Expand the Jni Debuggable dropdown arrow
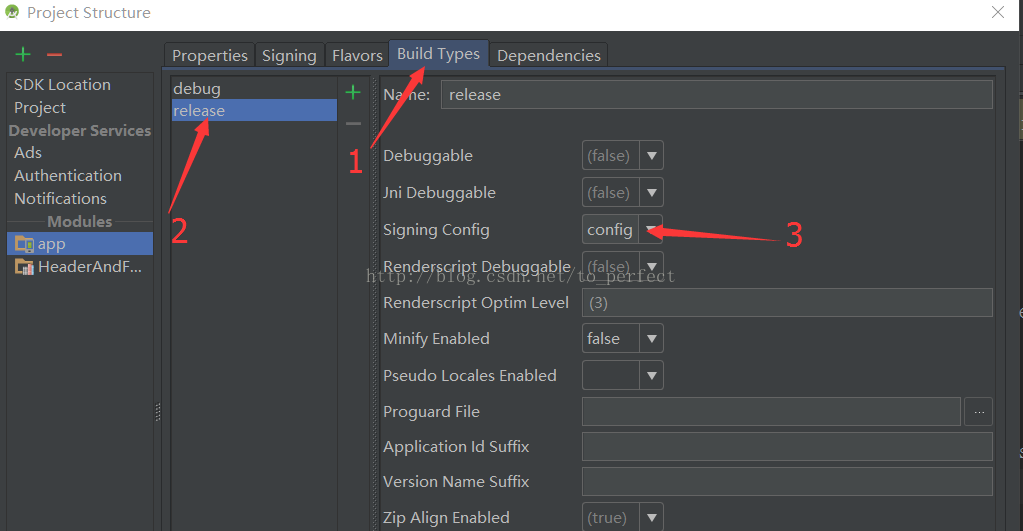The image size is (1023, 531). pyautogui.click(x=651, y=192)
